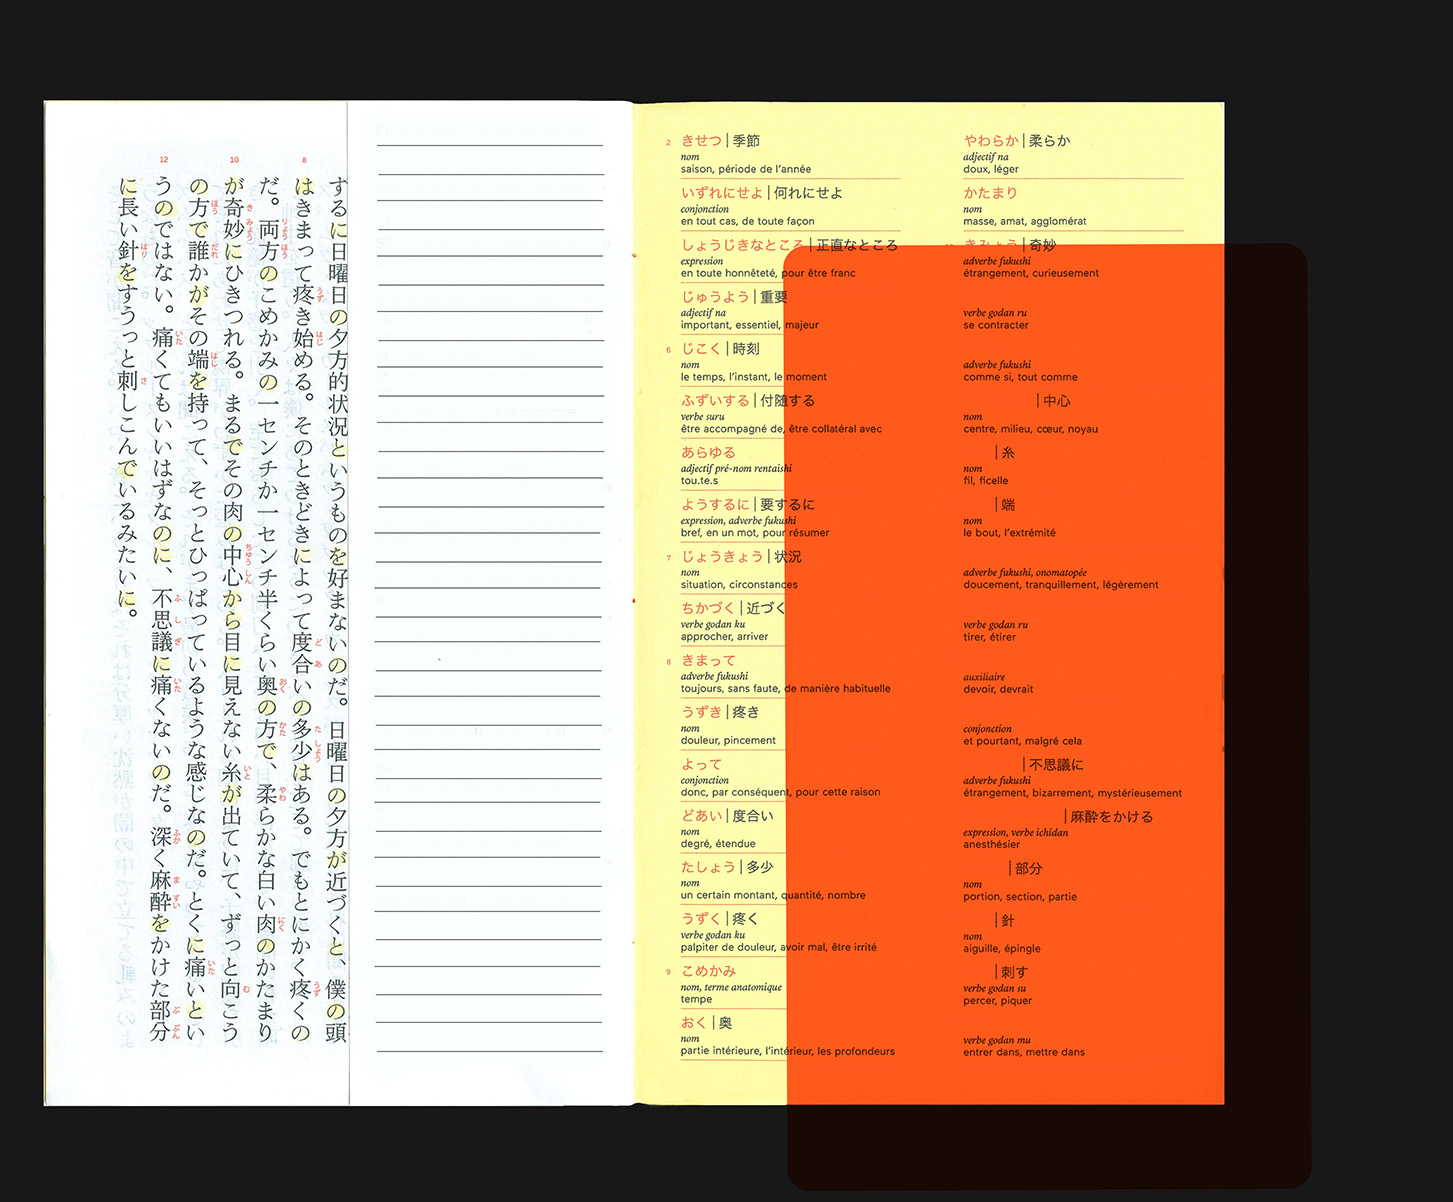Click the heading 不思議に
1453x1202 pixels.
[x=1056, y=764]
